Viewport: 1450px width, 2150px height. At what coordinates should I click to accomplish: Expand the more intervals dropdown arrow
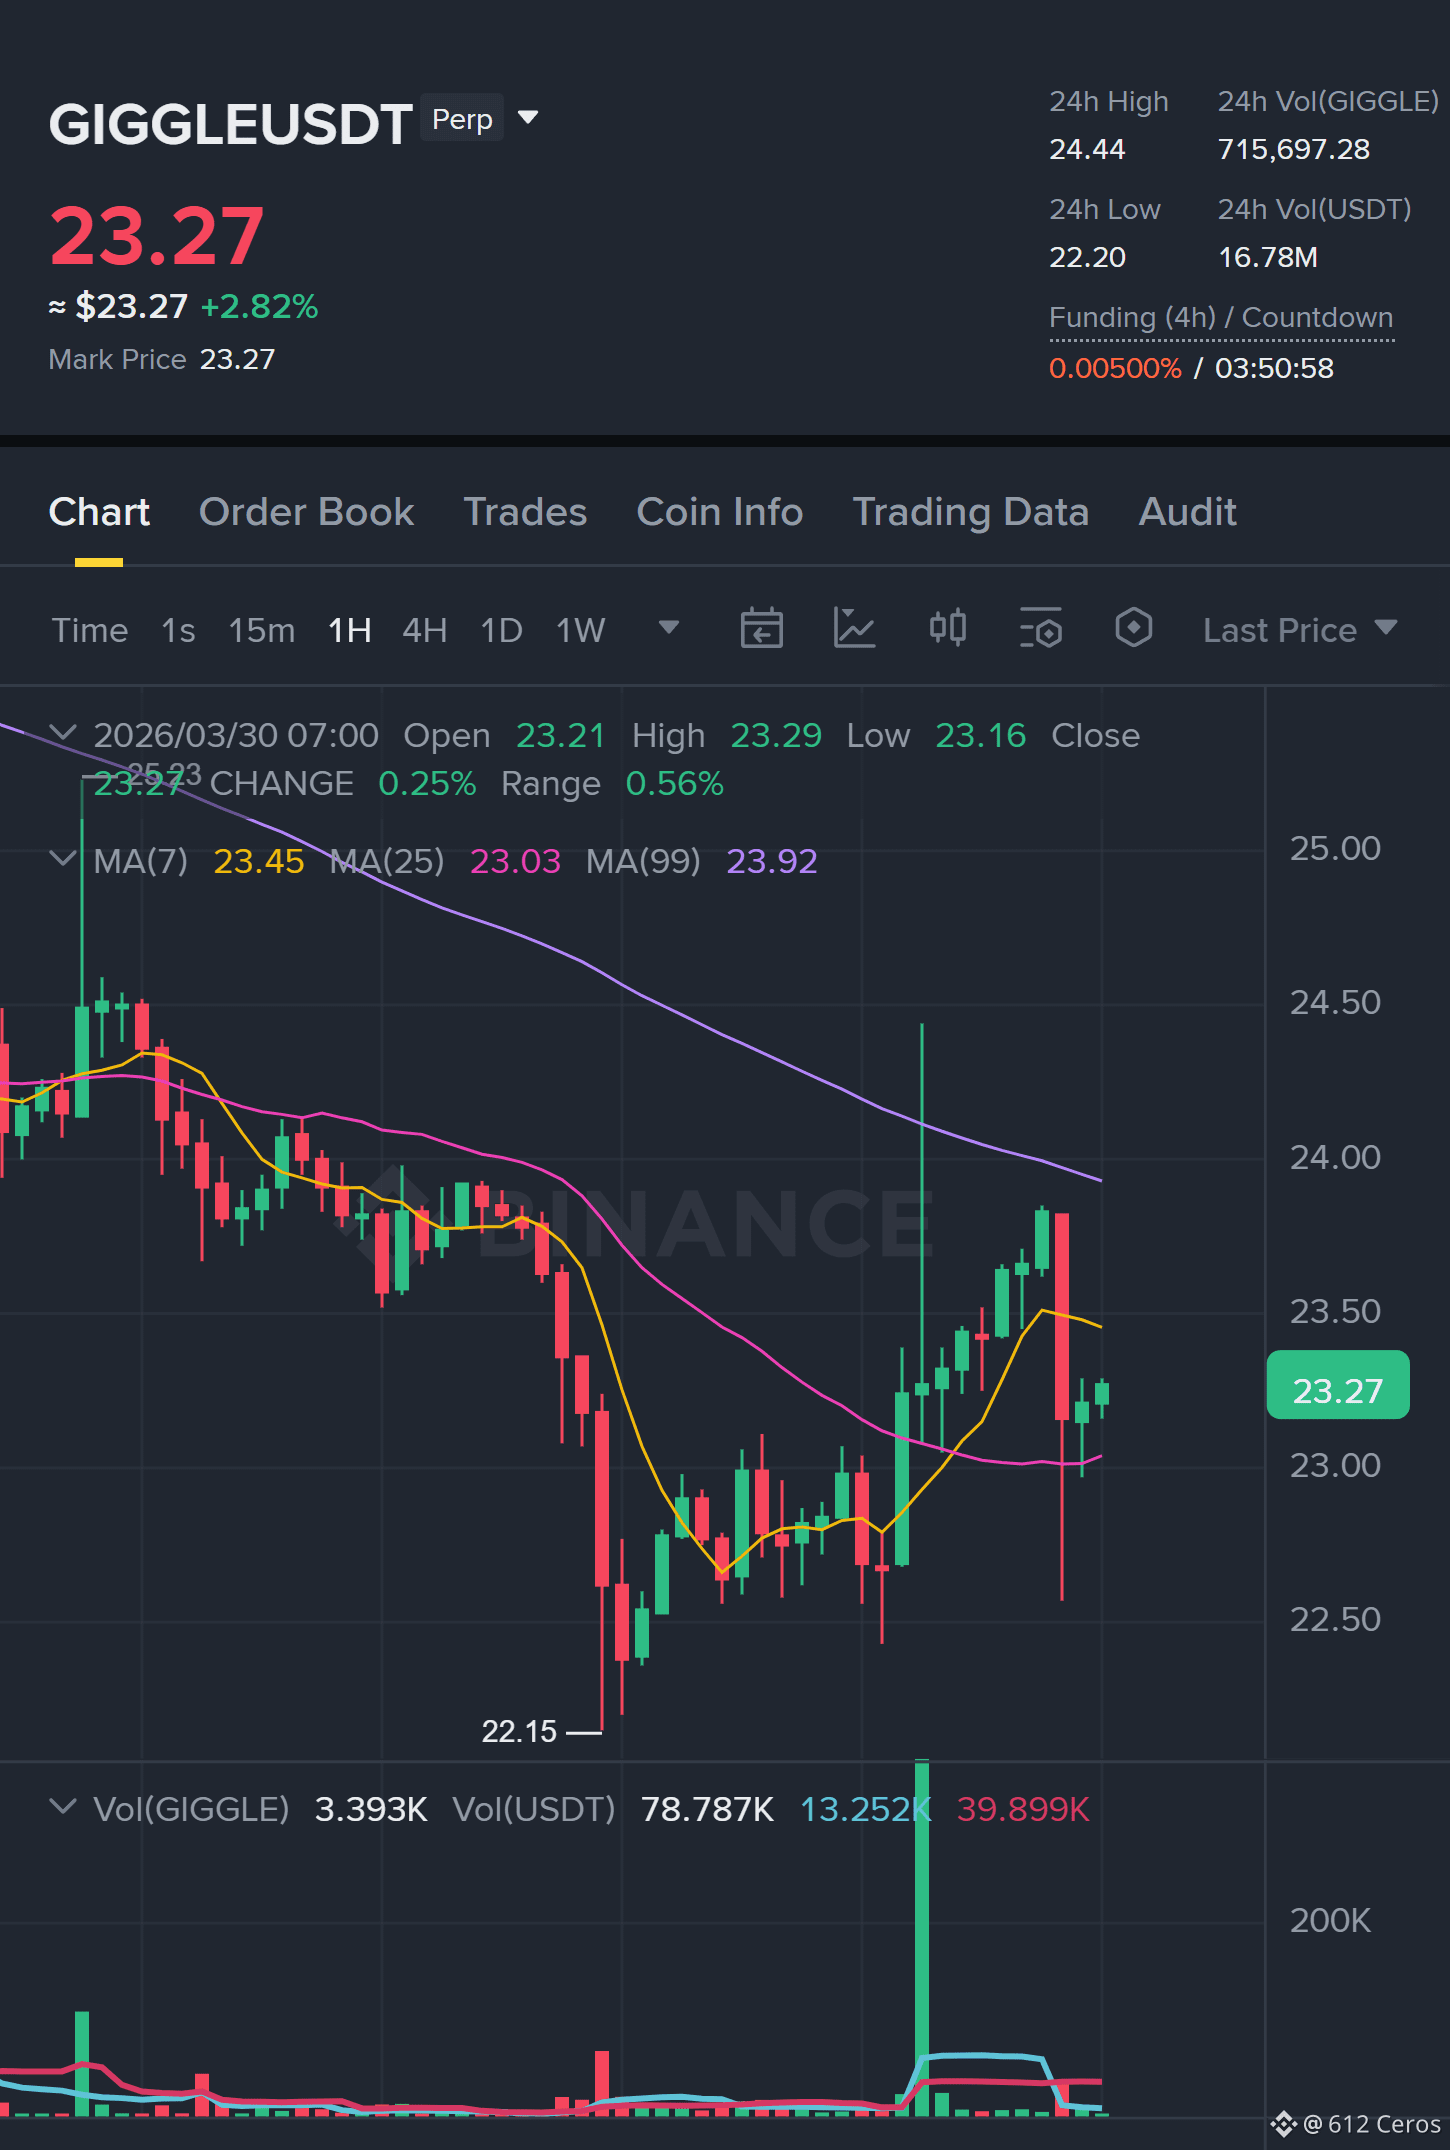669,628
